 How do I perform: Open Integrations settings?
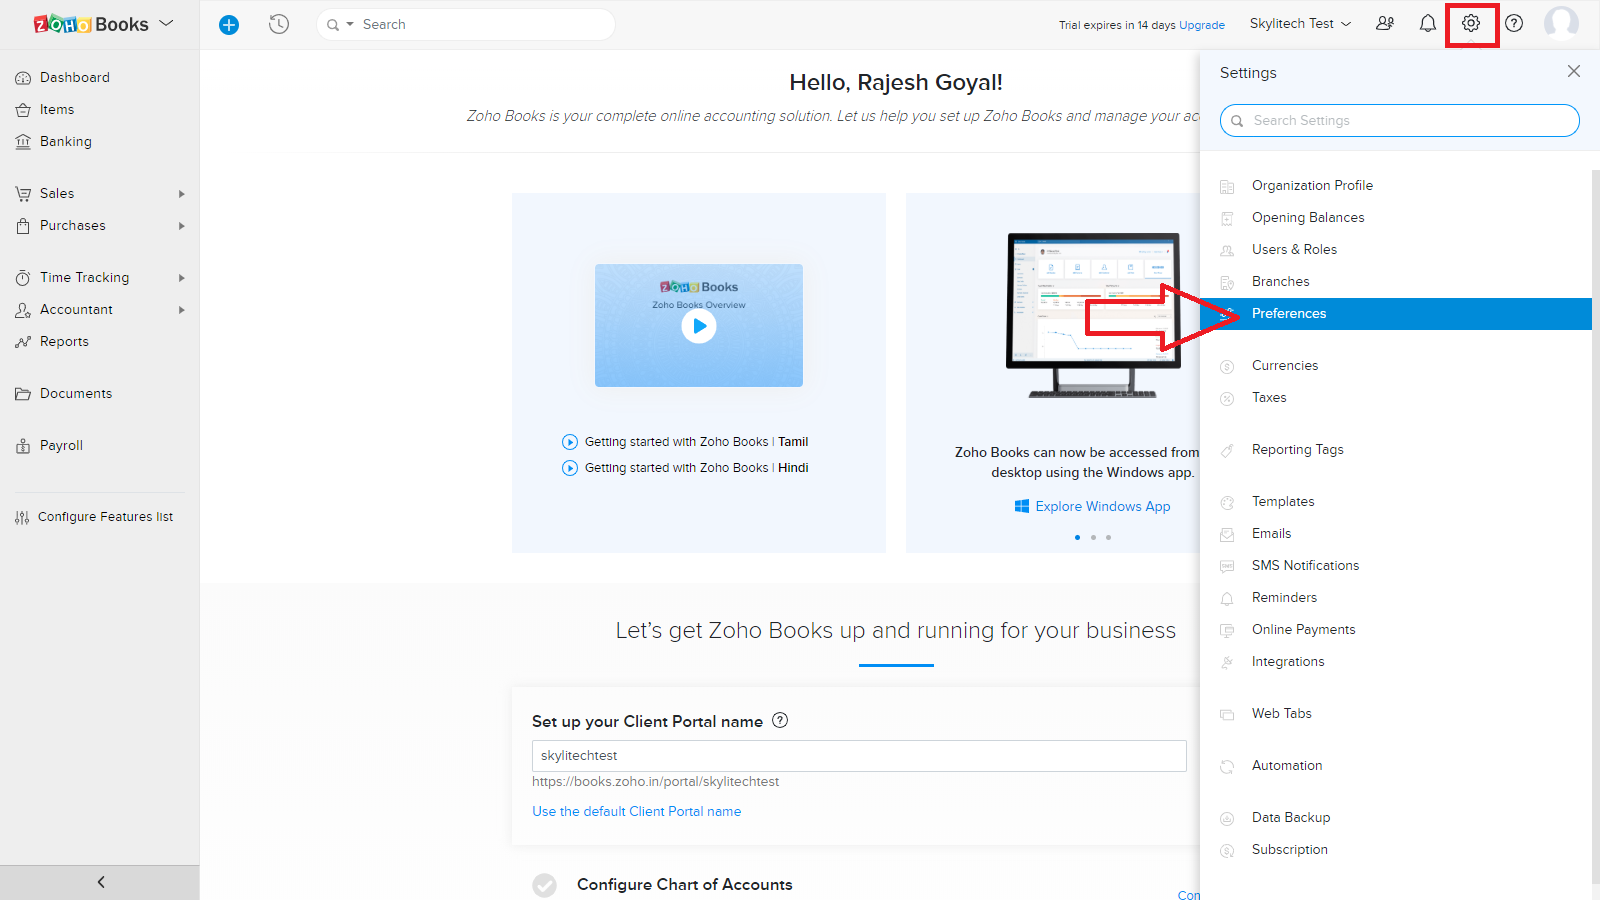[1287, 661]
